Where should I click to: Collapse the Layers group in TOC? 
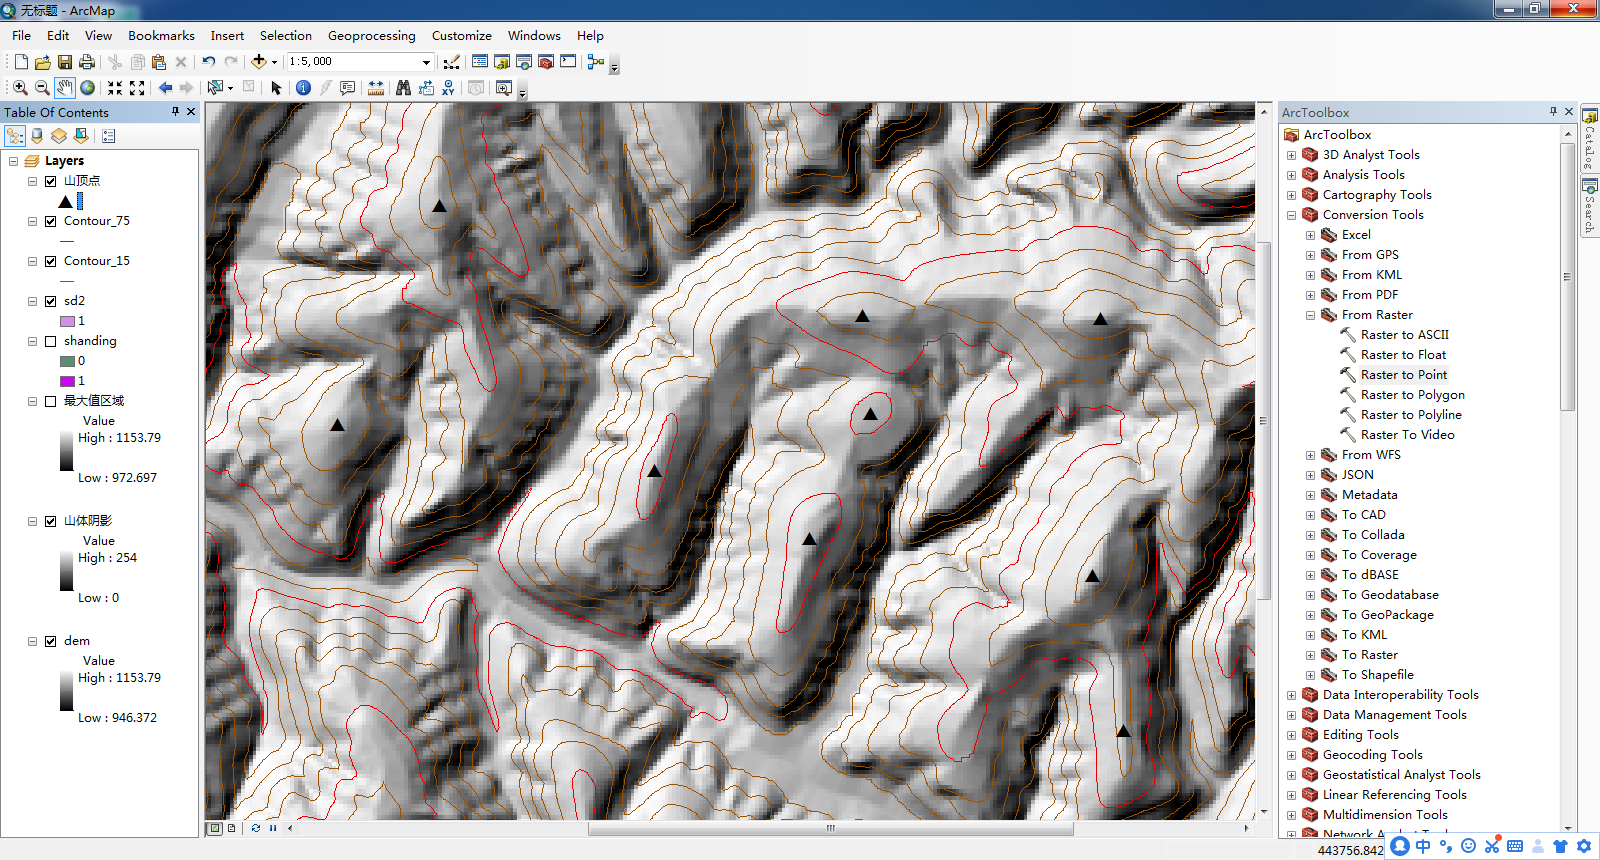[13, 161]
